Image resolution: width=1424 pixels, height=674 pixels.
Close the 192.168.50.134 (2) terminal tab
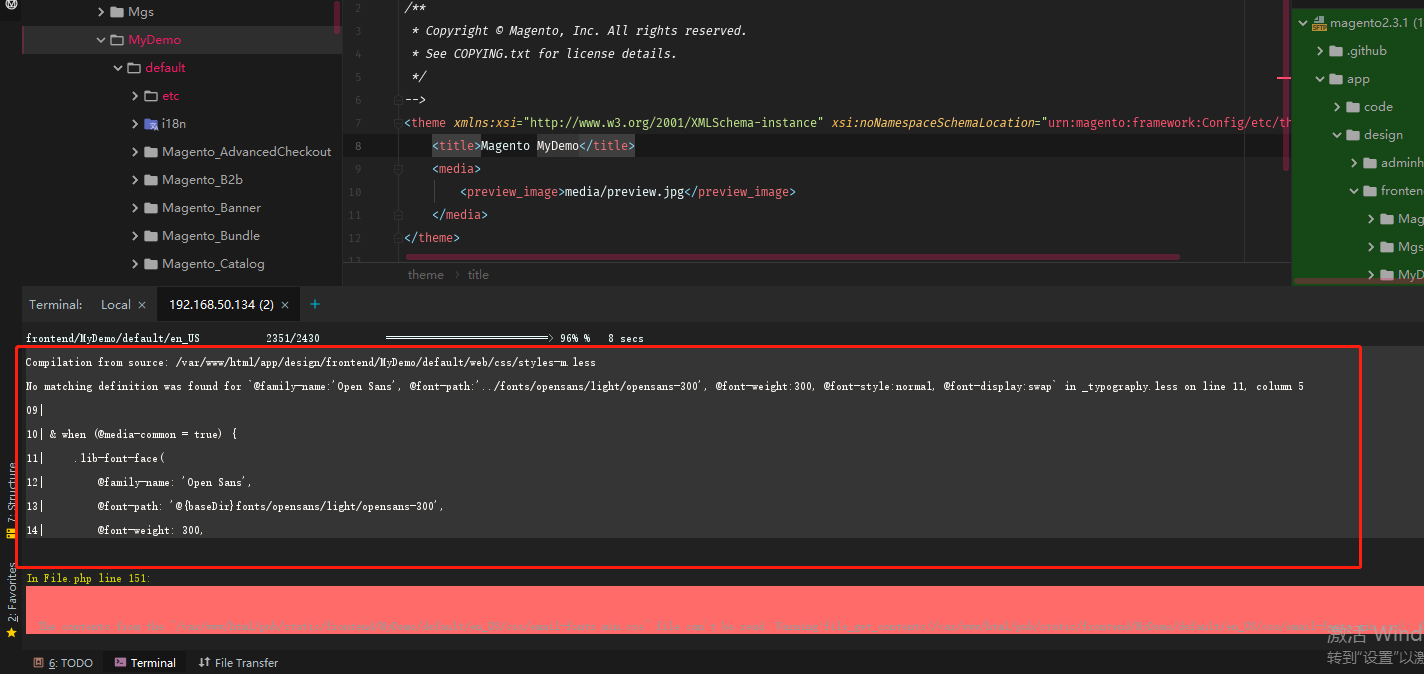pos(285,305)
